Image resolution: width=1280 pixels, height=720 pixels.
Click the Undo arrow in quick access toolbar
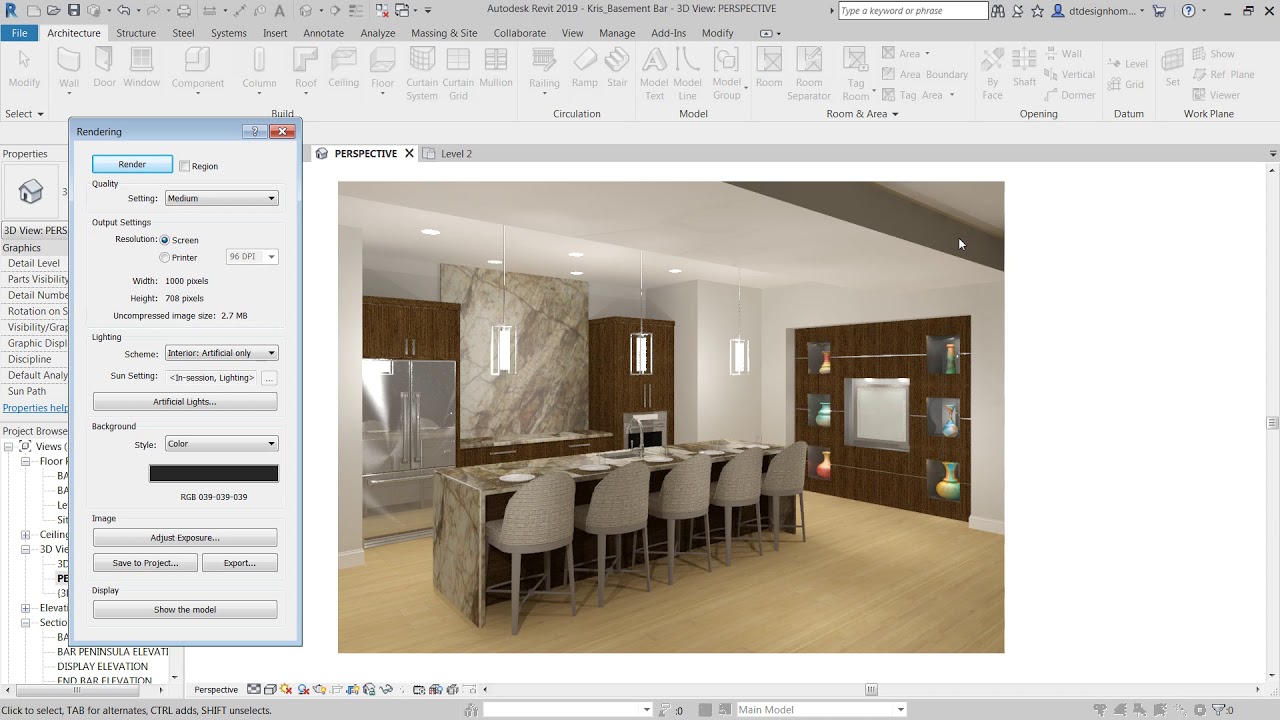point(122,11)
